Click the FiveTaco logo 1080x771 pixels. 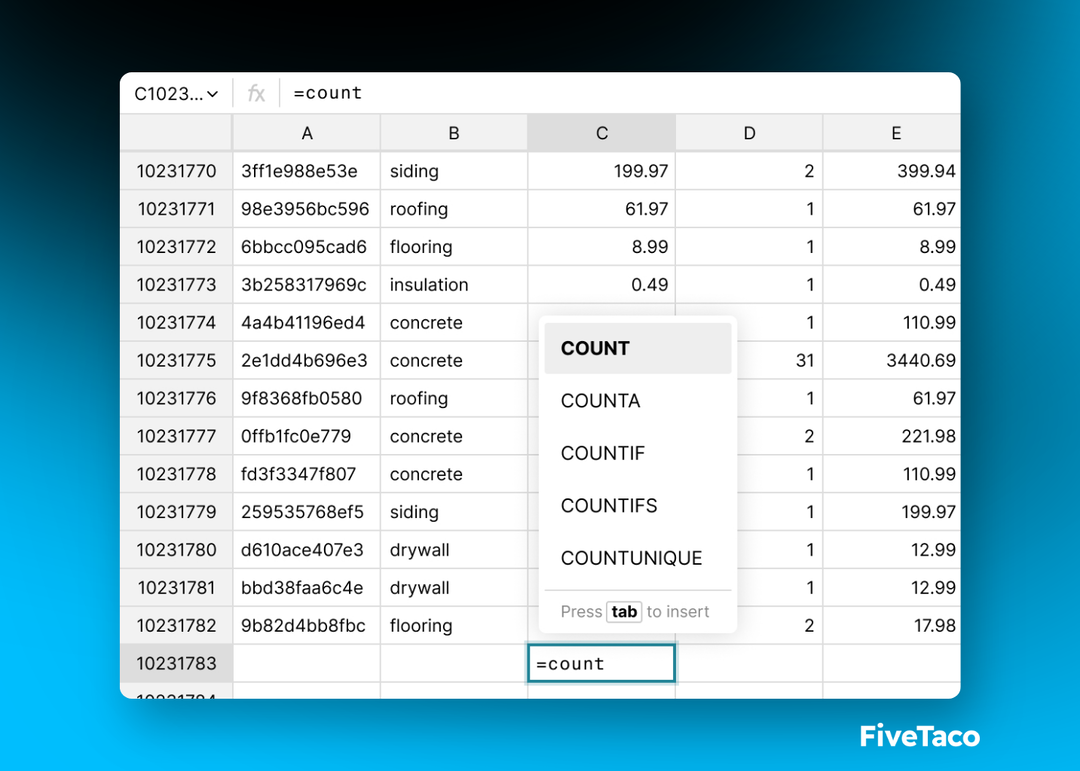[x=919, y=737]
